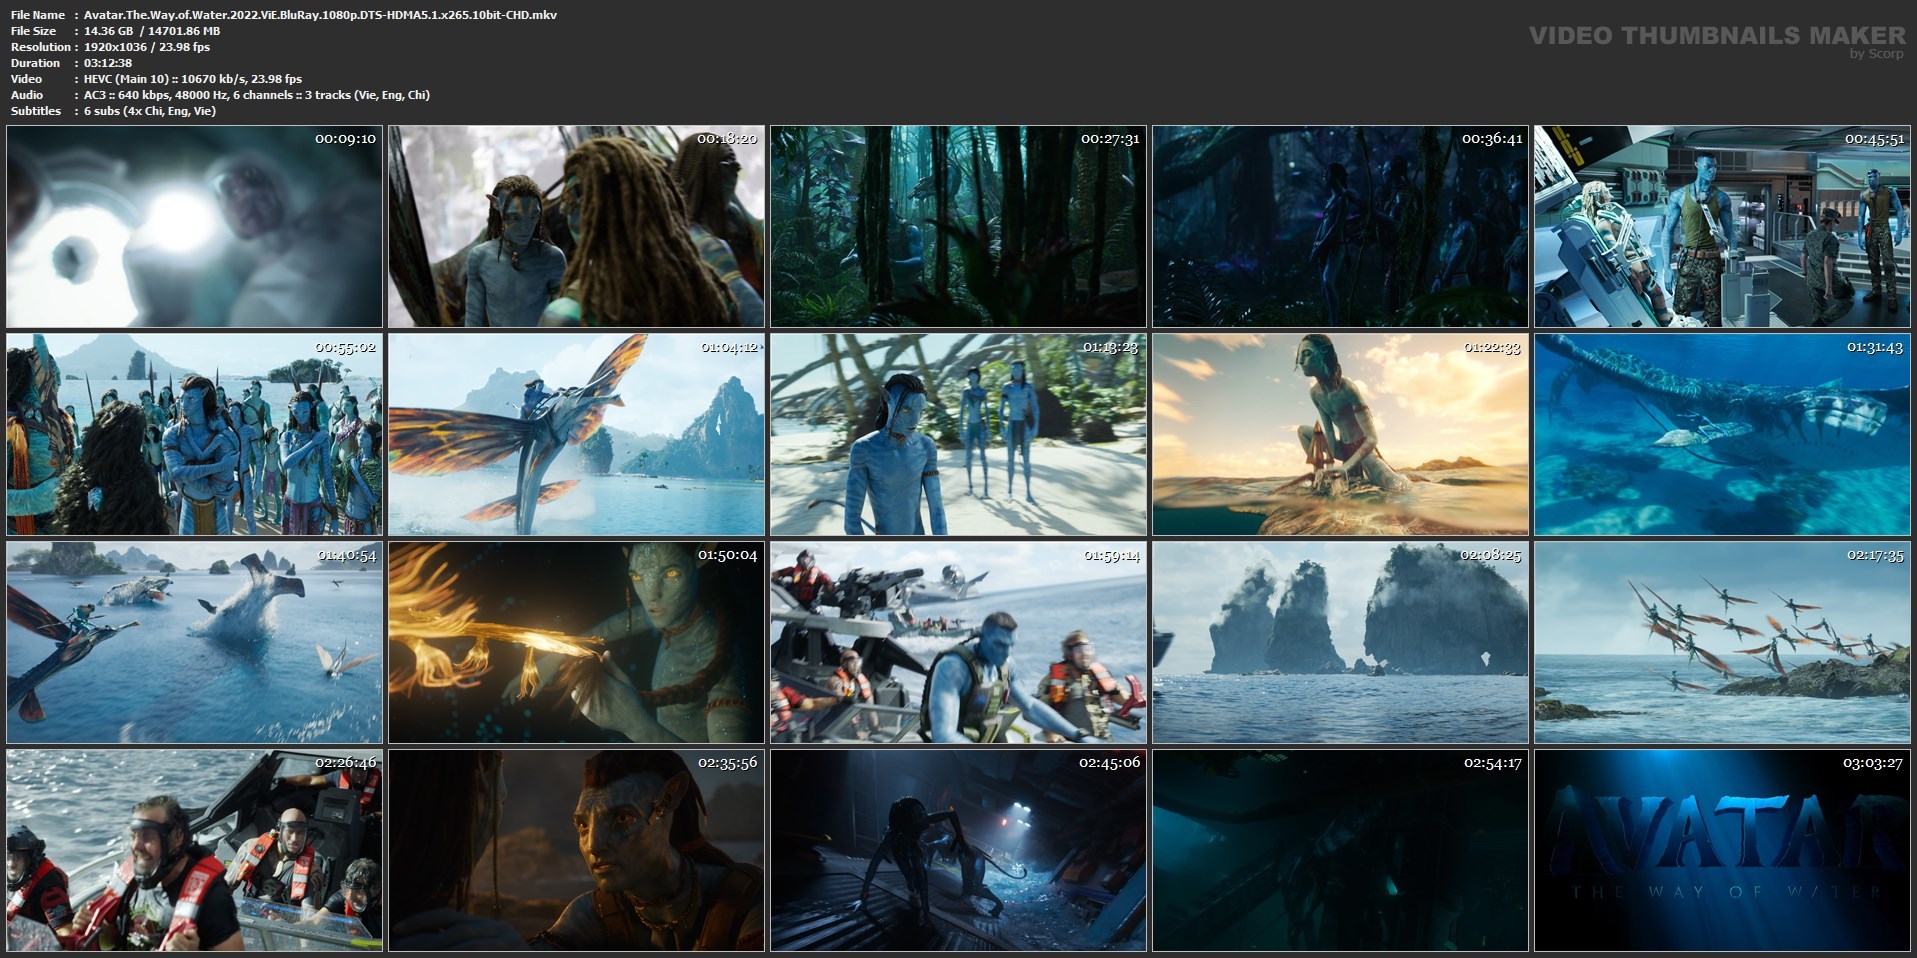Screen dimensions: 1917x958
Task: Click the file name text ending CHD.mkv
Action: click(321, 15)
